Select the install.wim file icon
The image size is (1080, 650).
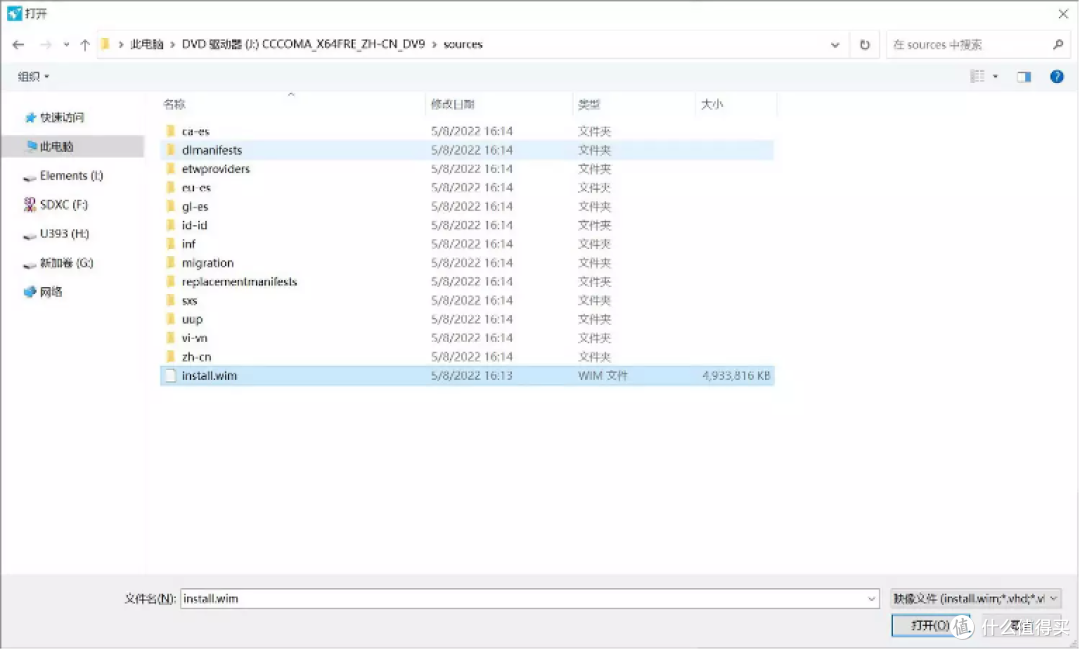tap(170, 376)
